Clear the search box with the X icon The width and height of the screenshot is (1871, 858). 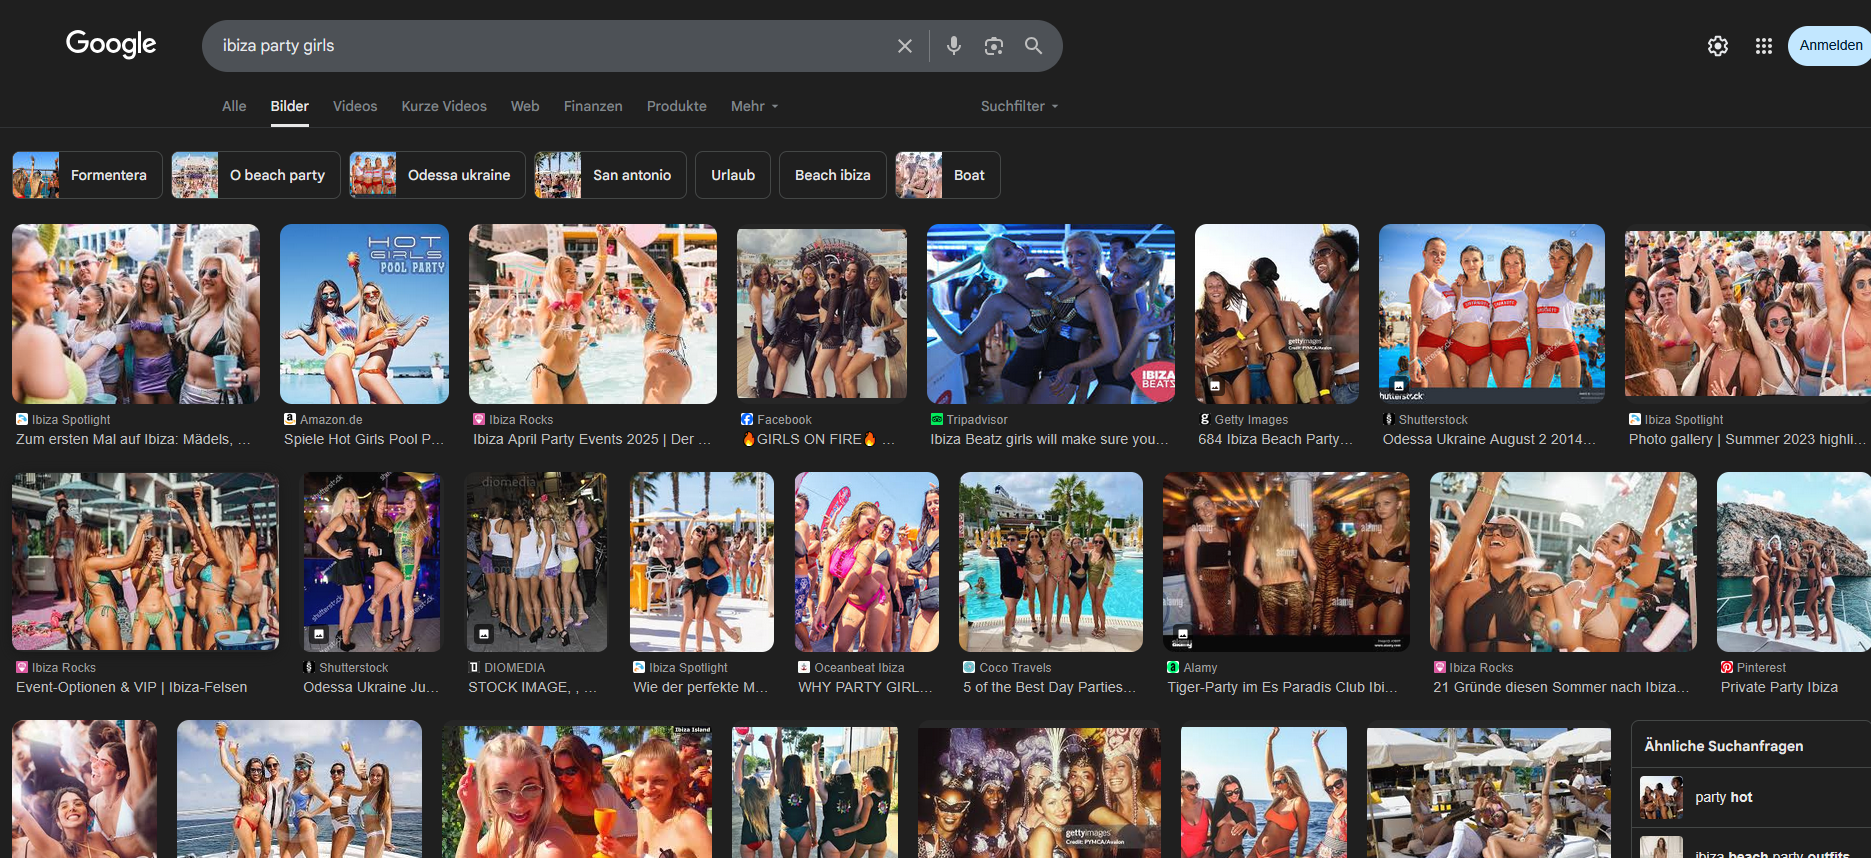point(904,46)
